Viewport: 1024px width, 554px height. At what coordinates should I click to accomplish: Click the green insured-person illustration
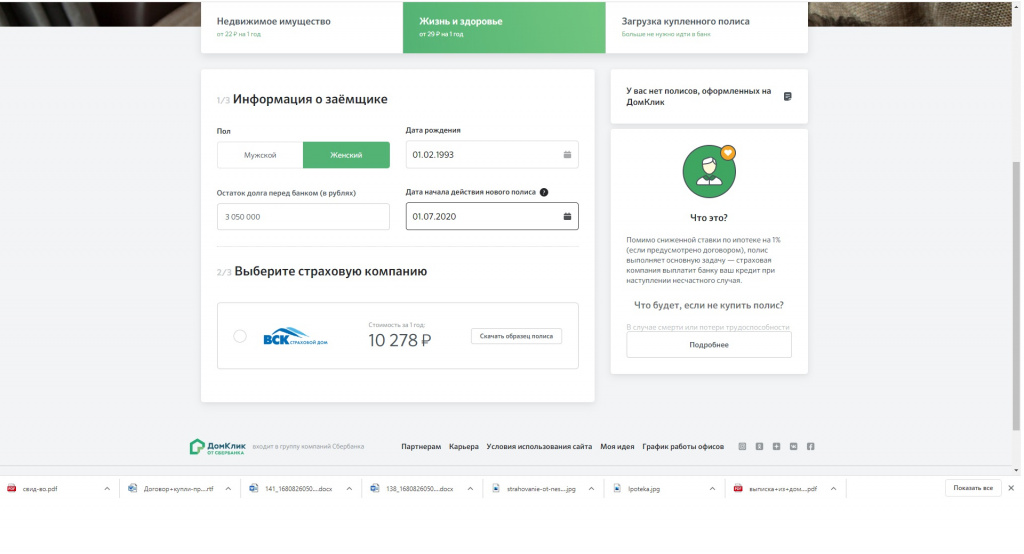(x=709, y=171)
